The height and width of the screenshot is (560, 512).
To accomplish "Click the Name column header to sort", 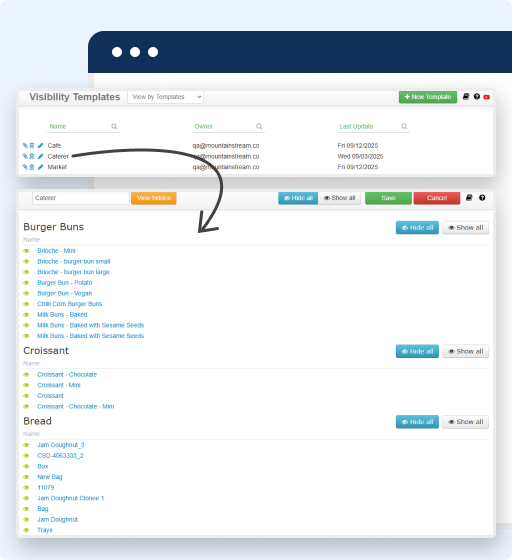I will [x=58, y=126].
